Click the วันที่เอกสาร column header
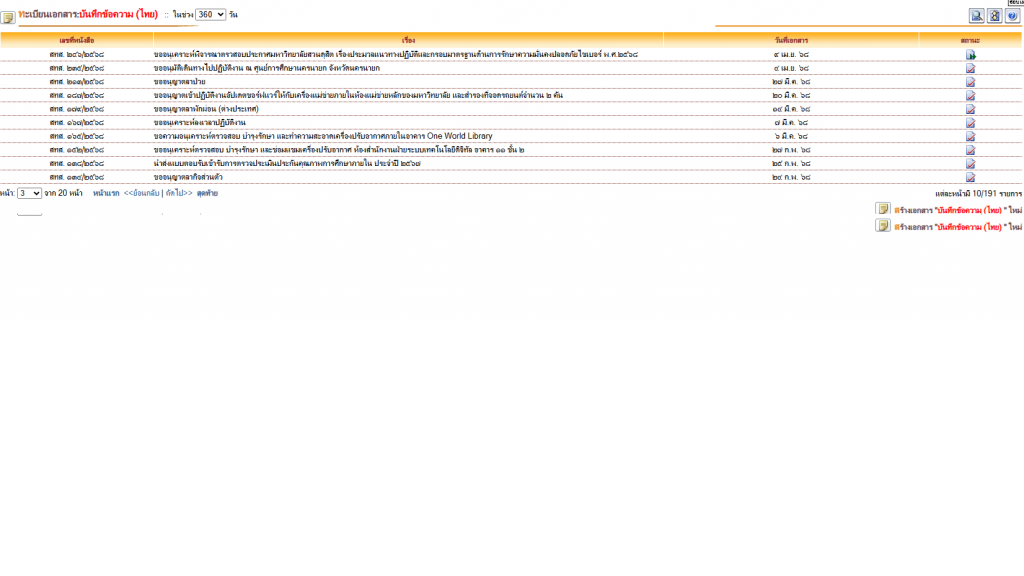 791,39
